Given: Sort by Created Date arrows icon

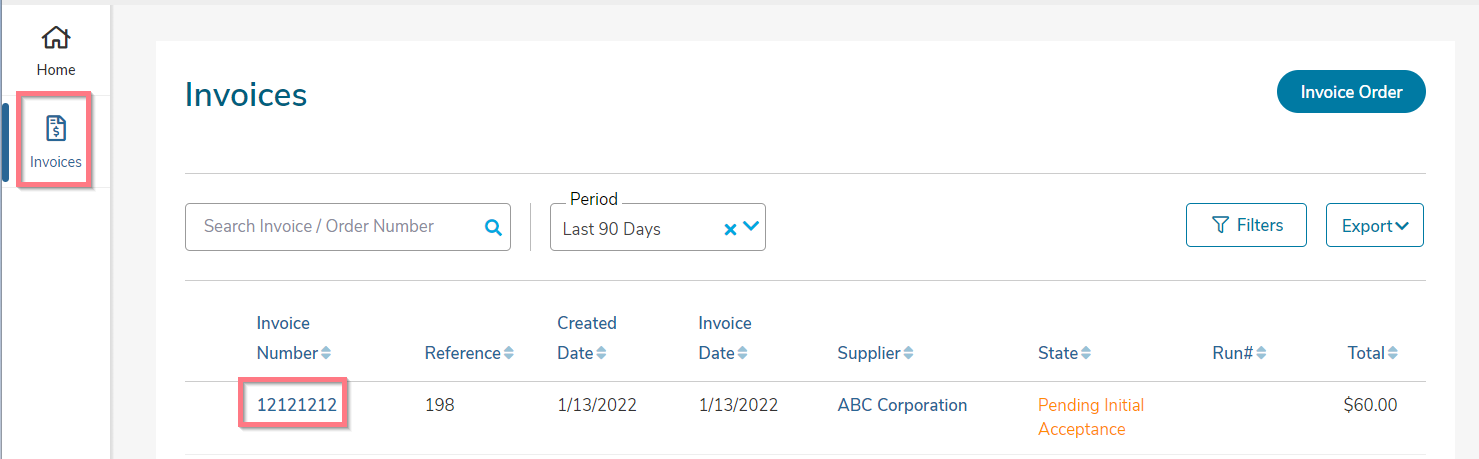Looking at the screenshot, I should coord(601,353).
